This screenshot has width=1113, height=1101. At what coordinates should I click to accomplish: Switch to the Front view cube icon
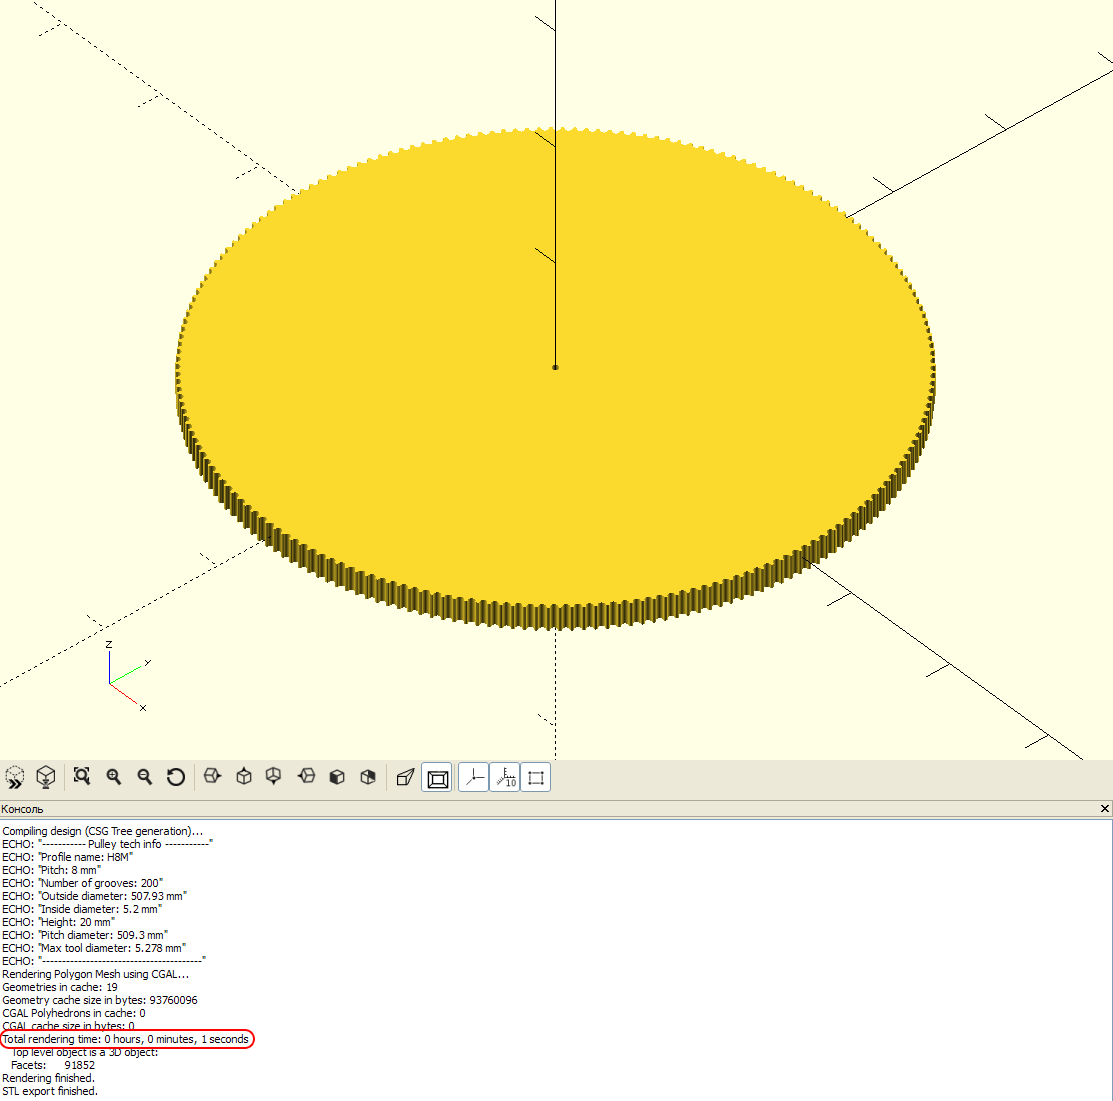[337, 777]
